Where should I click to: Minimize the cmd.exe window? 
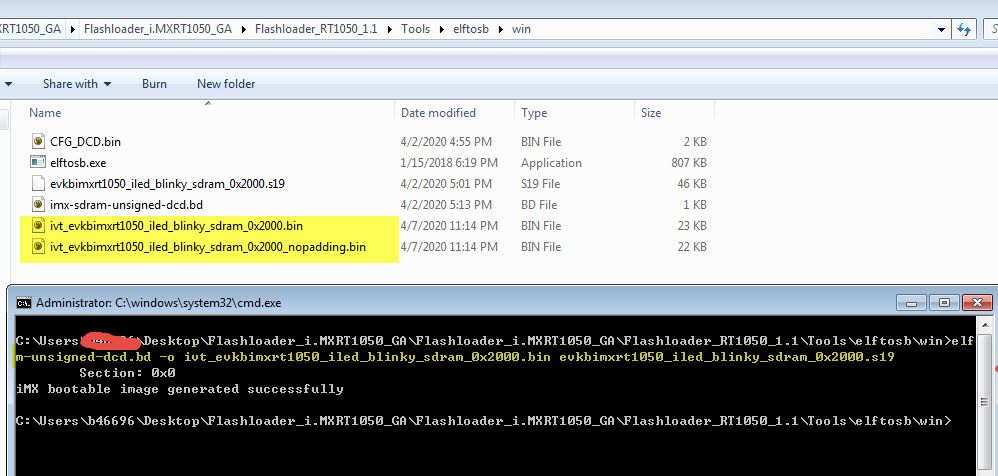(911, 302)
